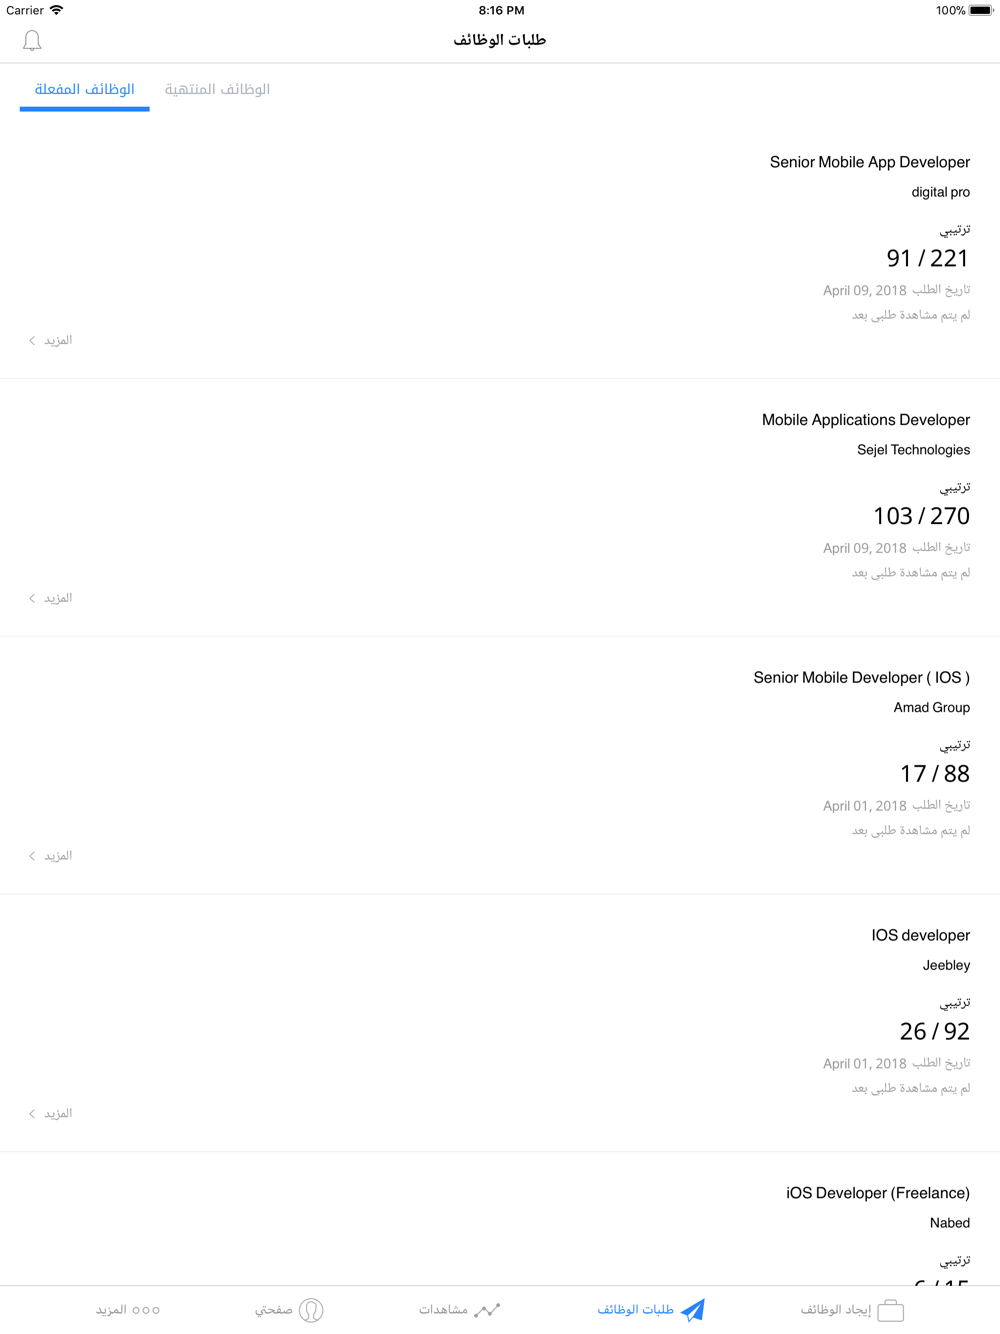Expand more for Senior Mobile Developer (IOS)
This screenshot has width=1000, height=1334.
(x=50, y=856)
